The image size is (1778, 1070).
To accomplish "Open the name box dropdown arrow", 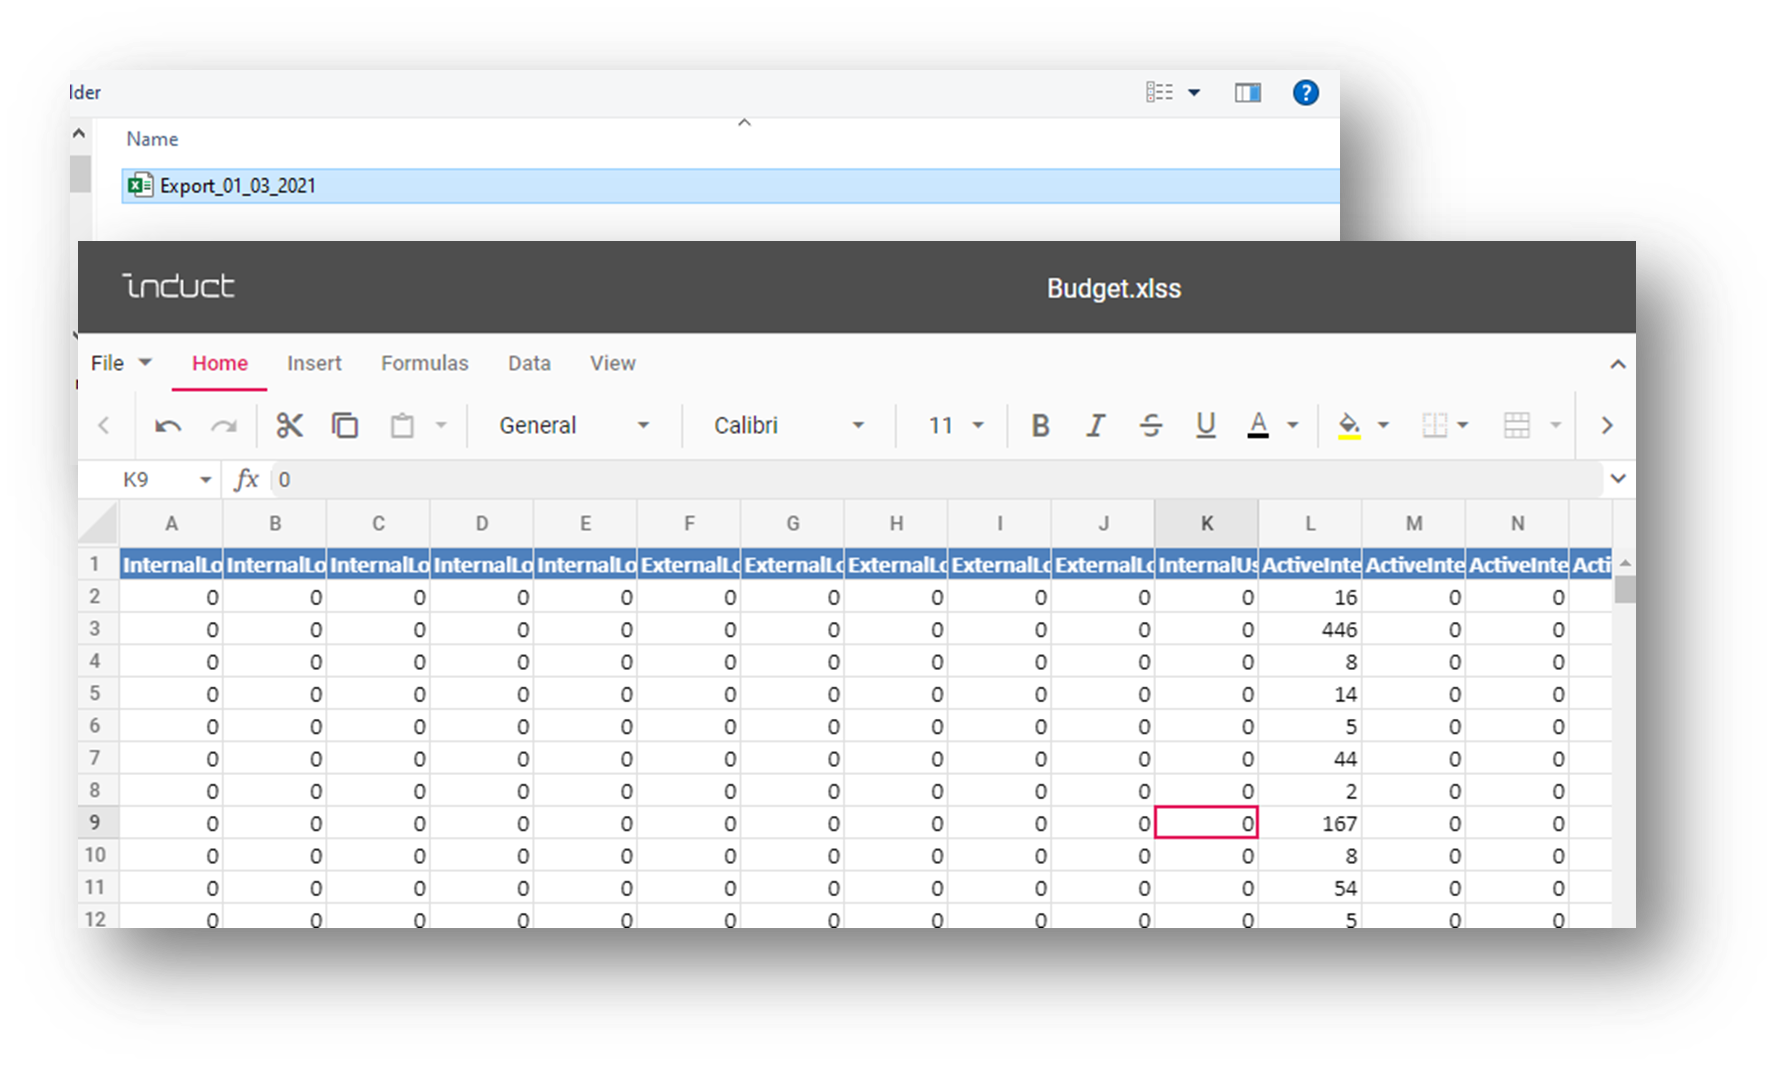I will (x=205, y=480).
